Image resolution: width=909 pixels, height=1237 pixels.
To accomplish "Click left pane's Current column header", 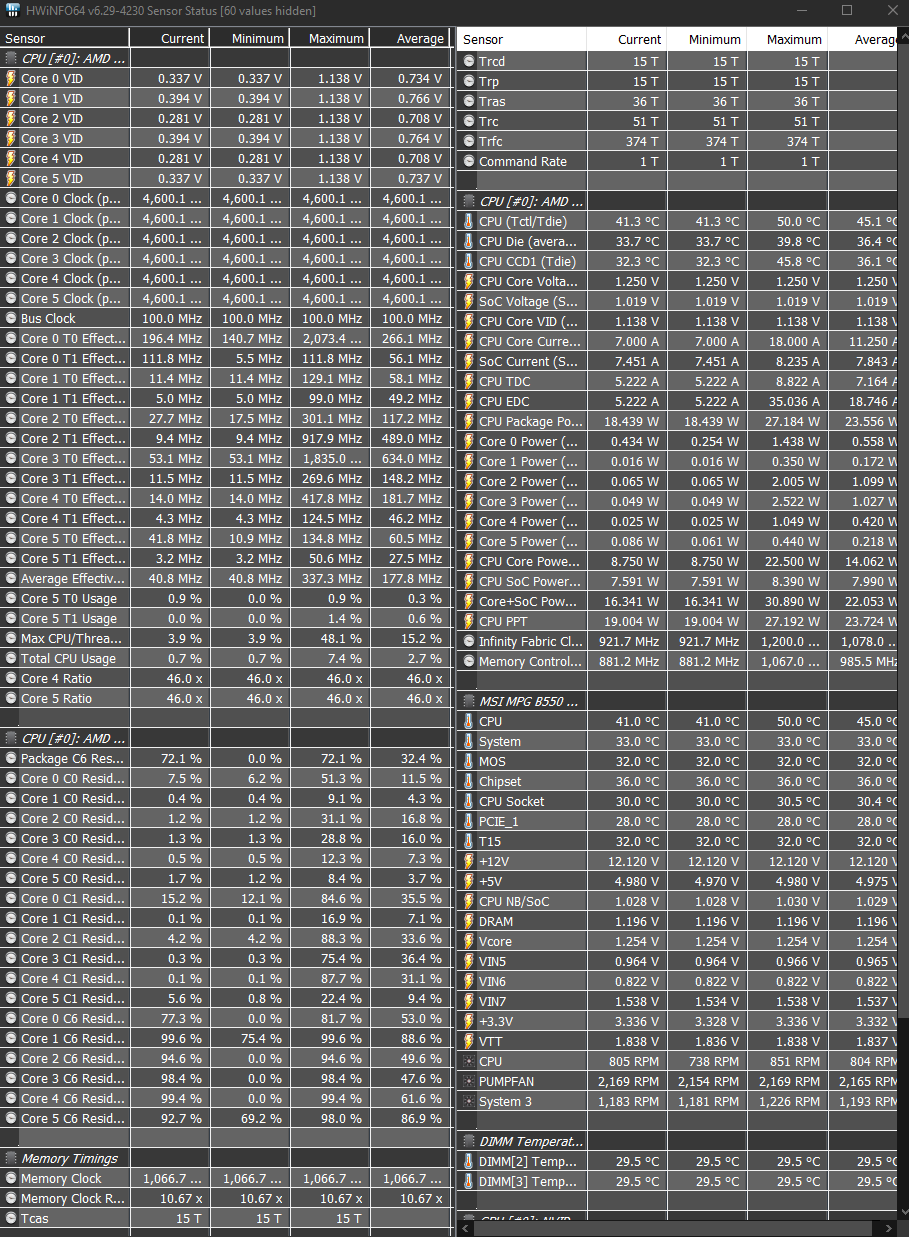I will (169, 38).
